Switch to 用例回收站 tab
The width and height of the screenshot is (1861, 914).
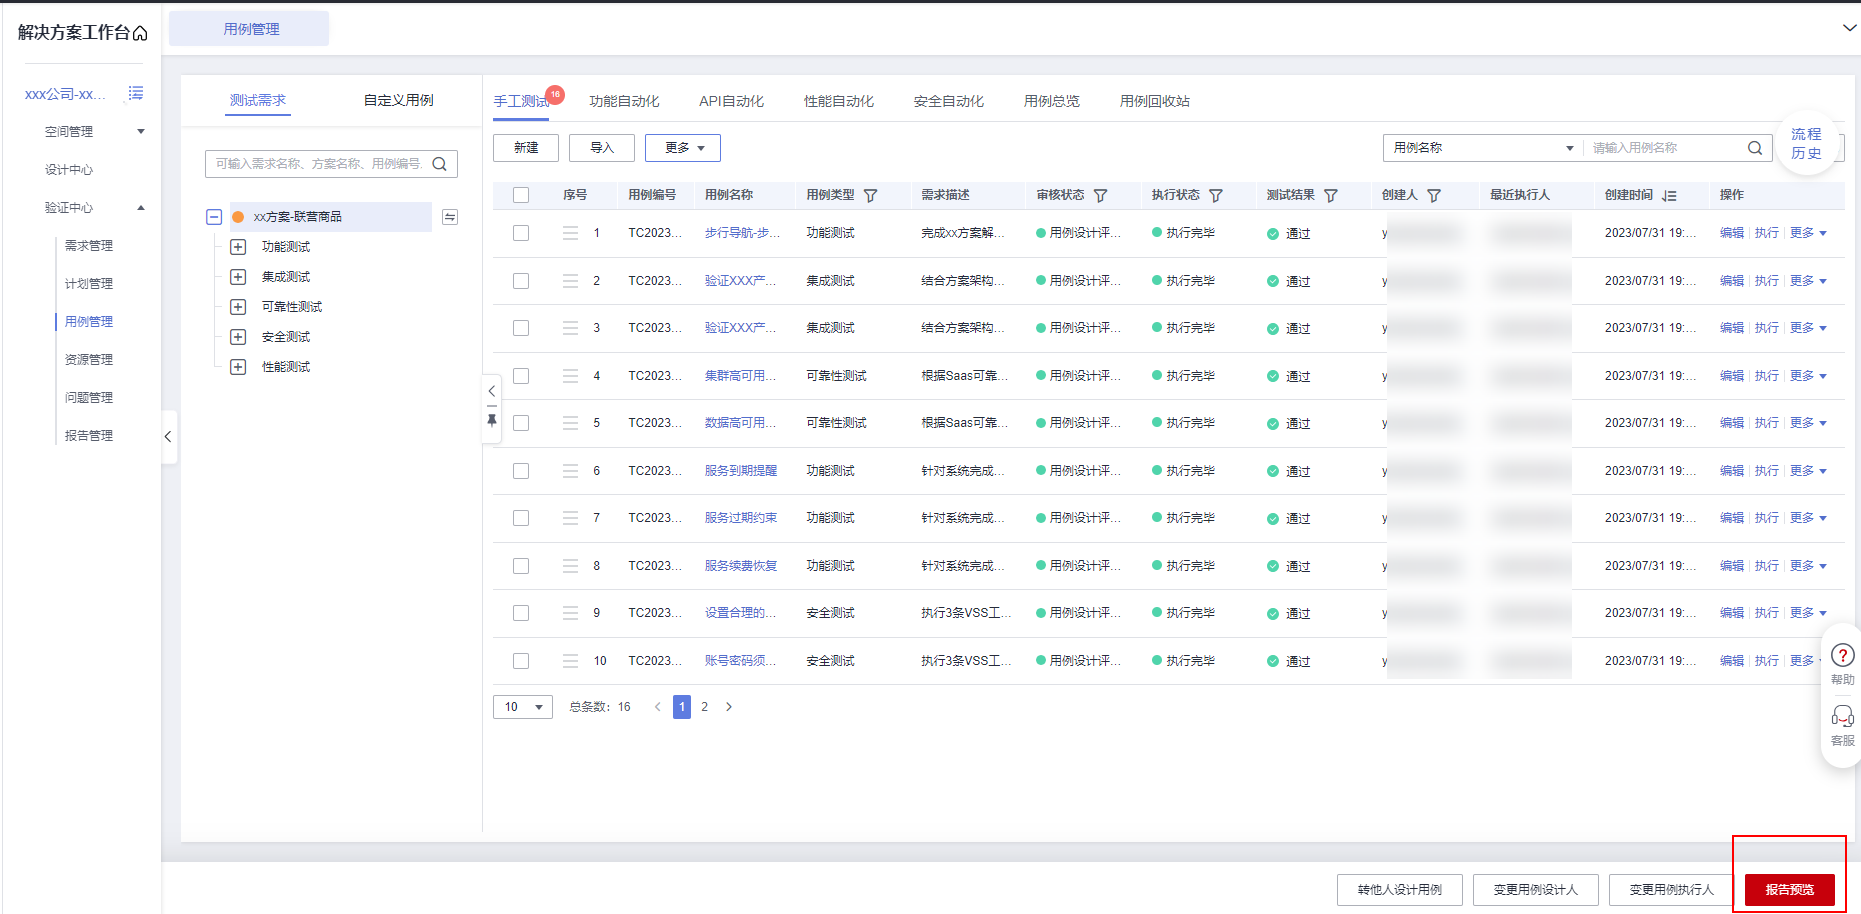(1154, 101)
